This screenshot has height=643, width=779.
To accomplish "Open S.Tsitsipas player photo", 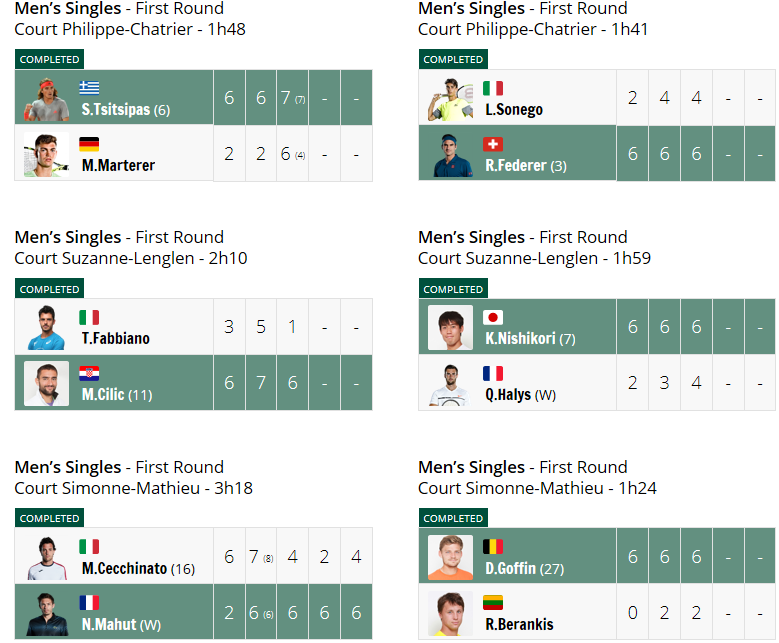I will (x=47, y=99).
